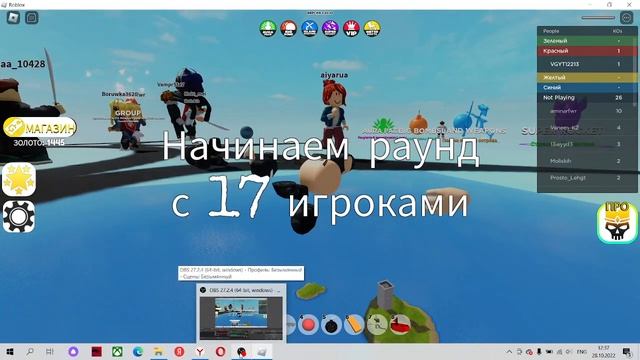This screenshot has height=360, width=640.
Task: Click the purple super pass icon
Action: [330, 29]
